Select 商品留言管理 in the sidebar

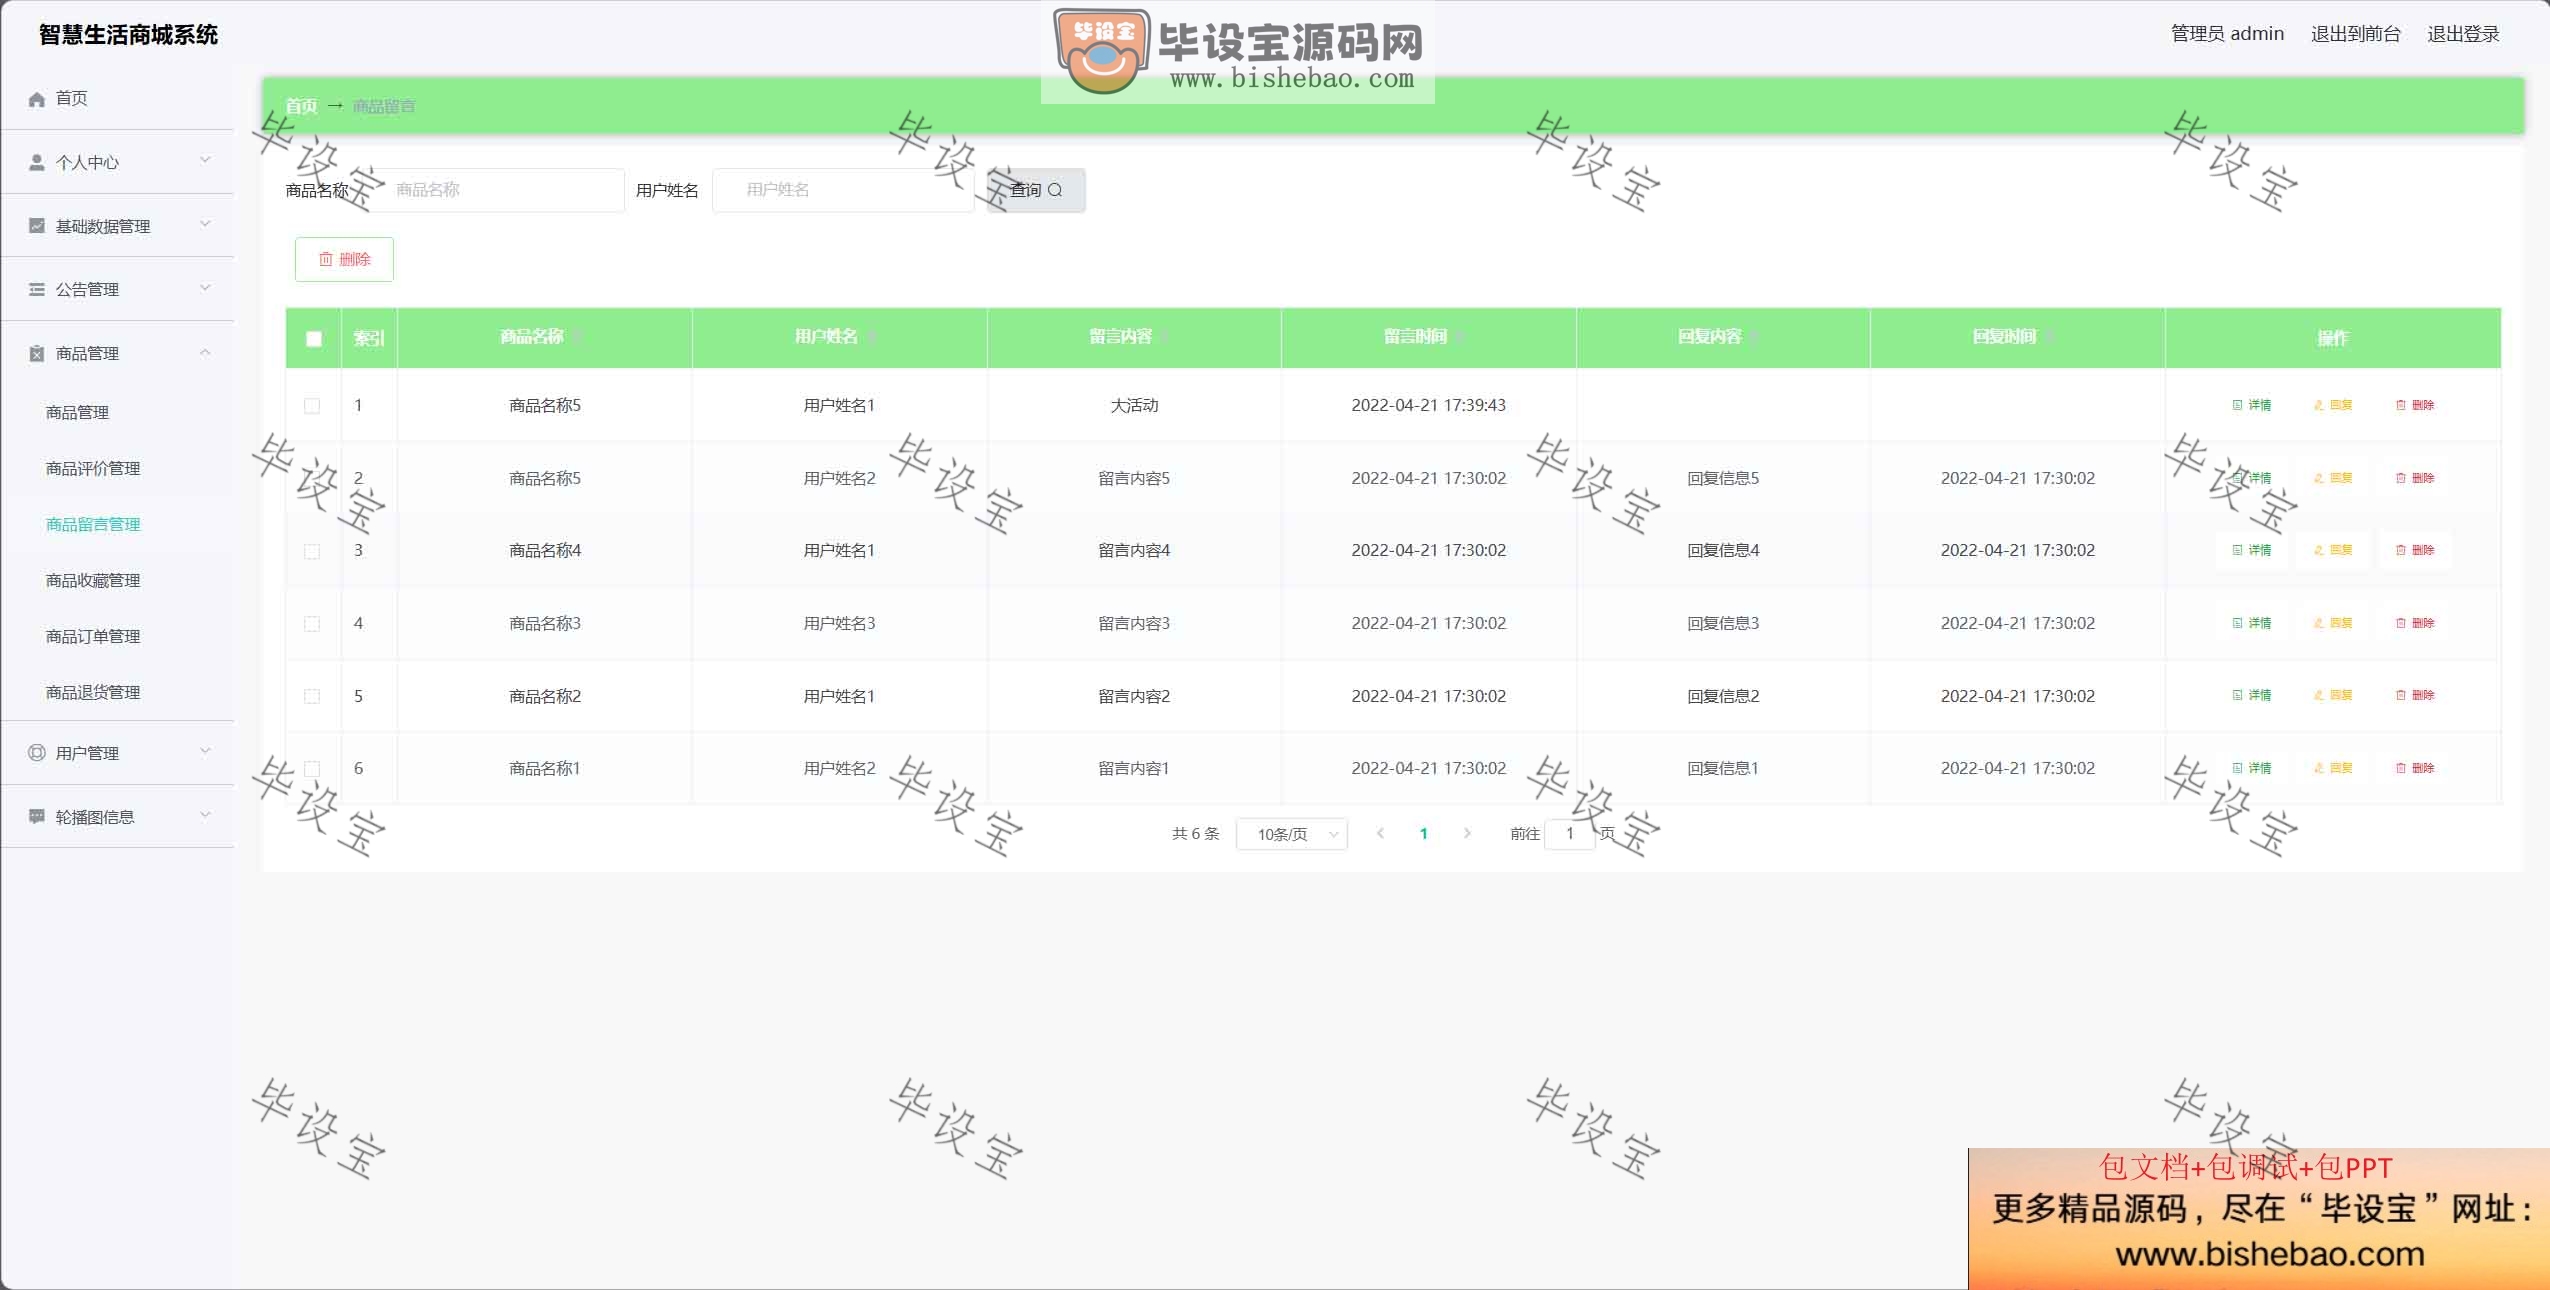click(x=117, y=524)
